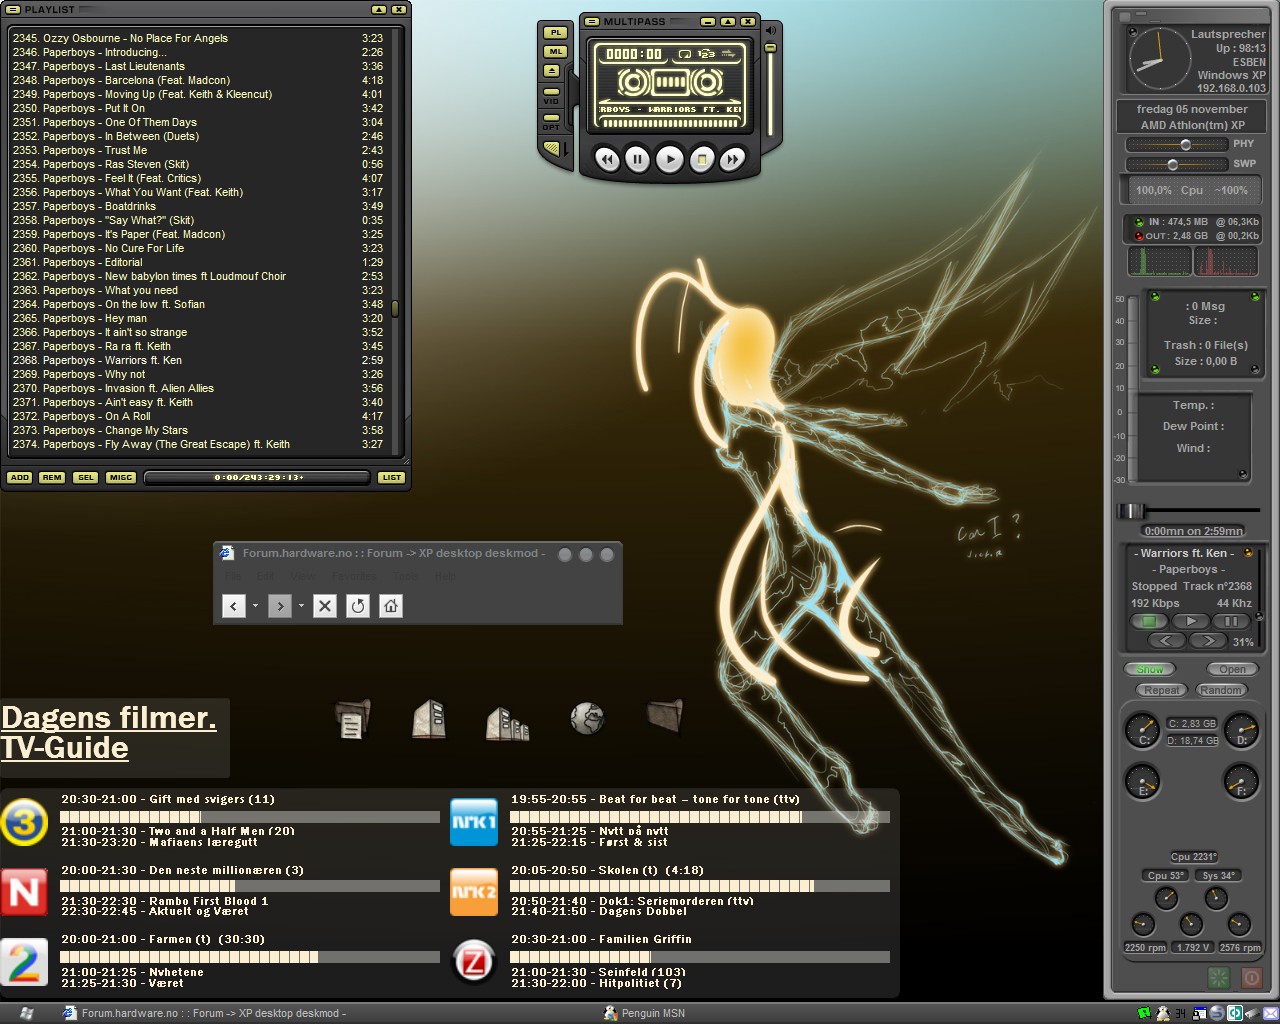The width and height of the screenshot is (1280, 1024).
Task: Click ADD button in the playlist window
Action: [x=19, y=477]
